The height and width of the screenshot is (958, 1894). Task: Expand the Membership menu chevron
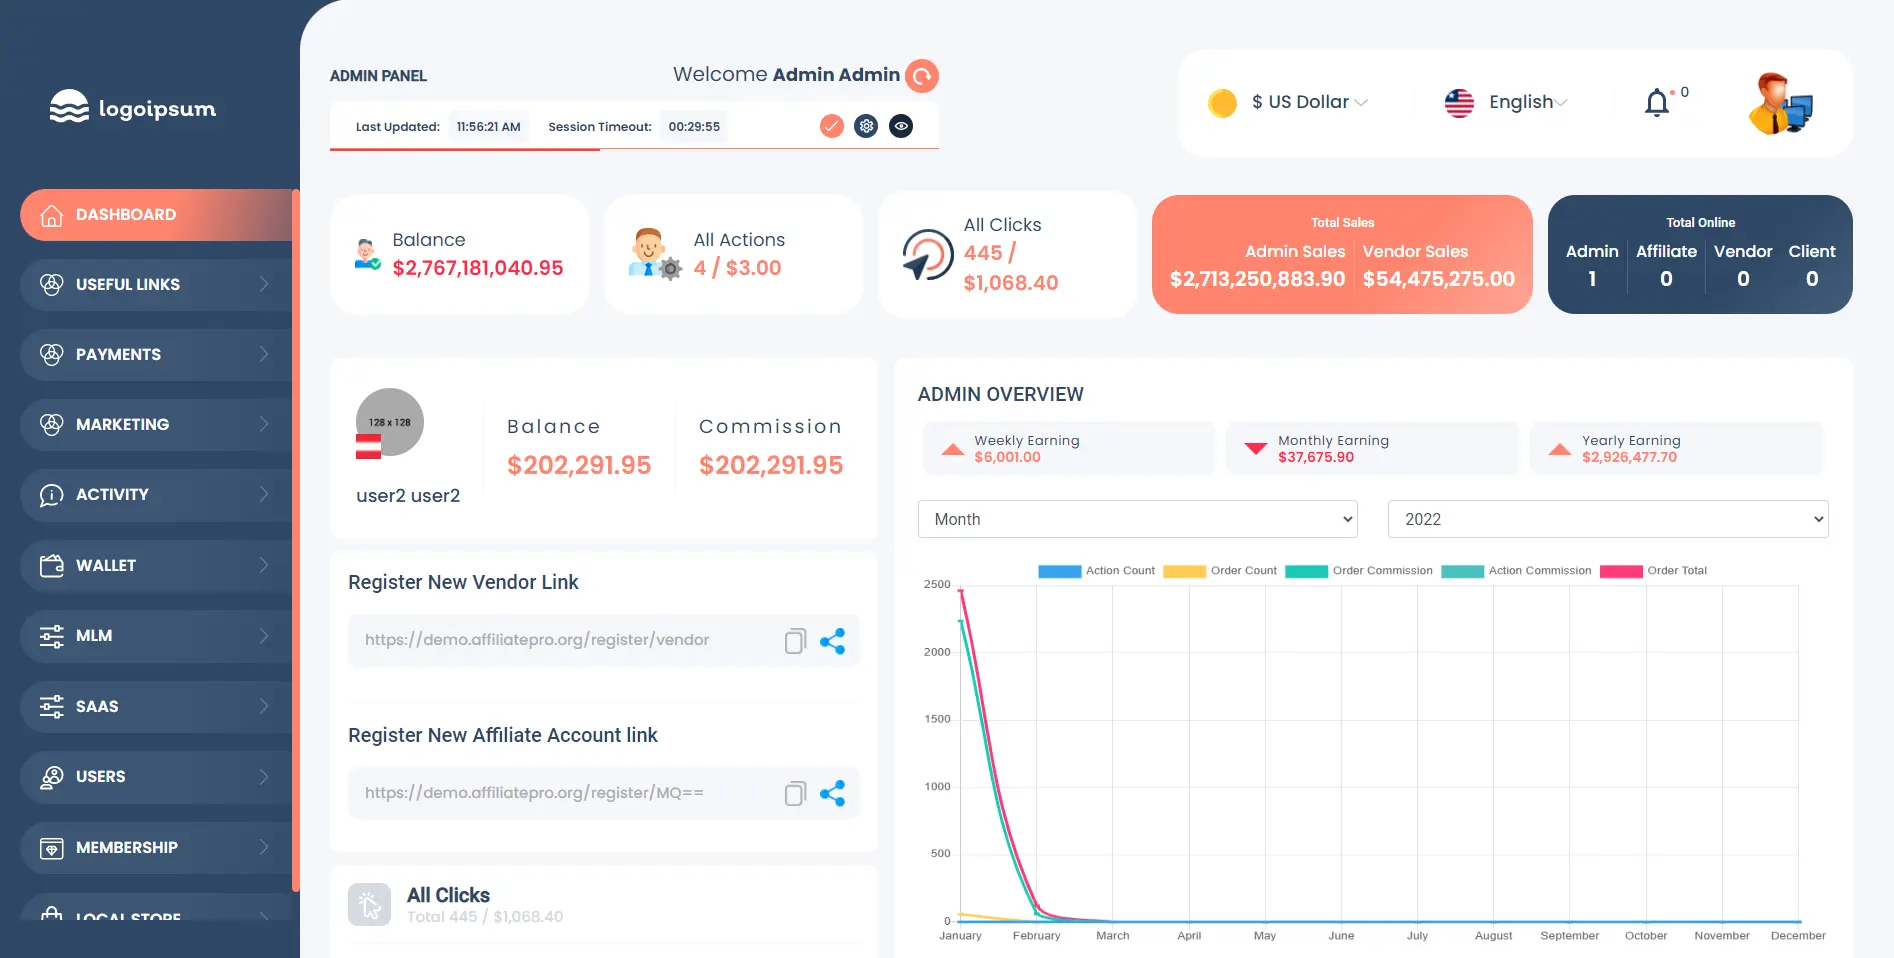click(x=264, y=848)
